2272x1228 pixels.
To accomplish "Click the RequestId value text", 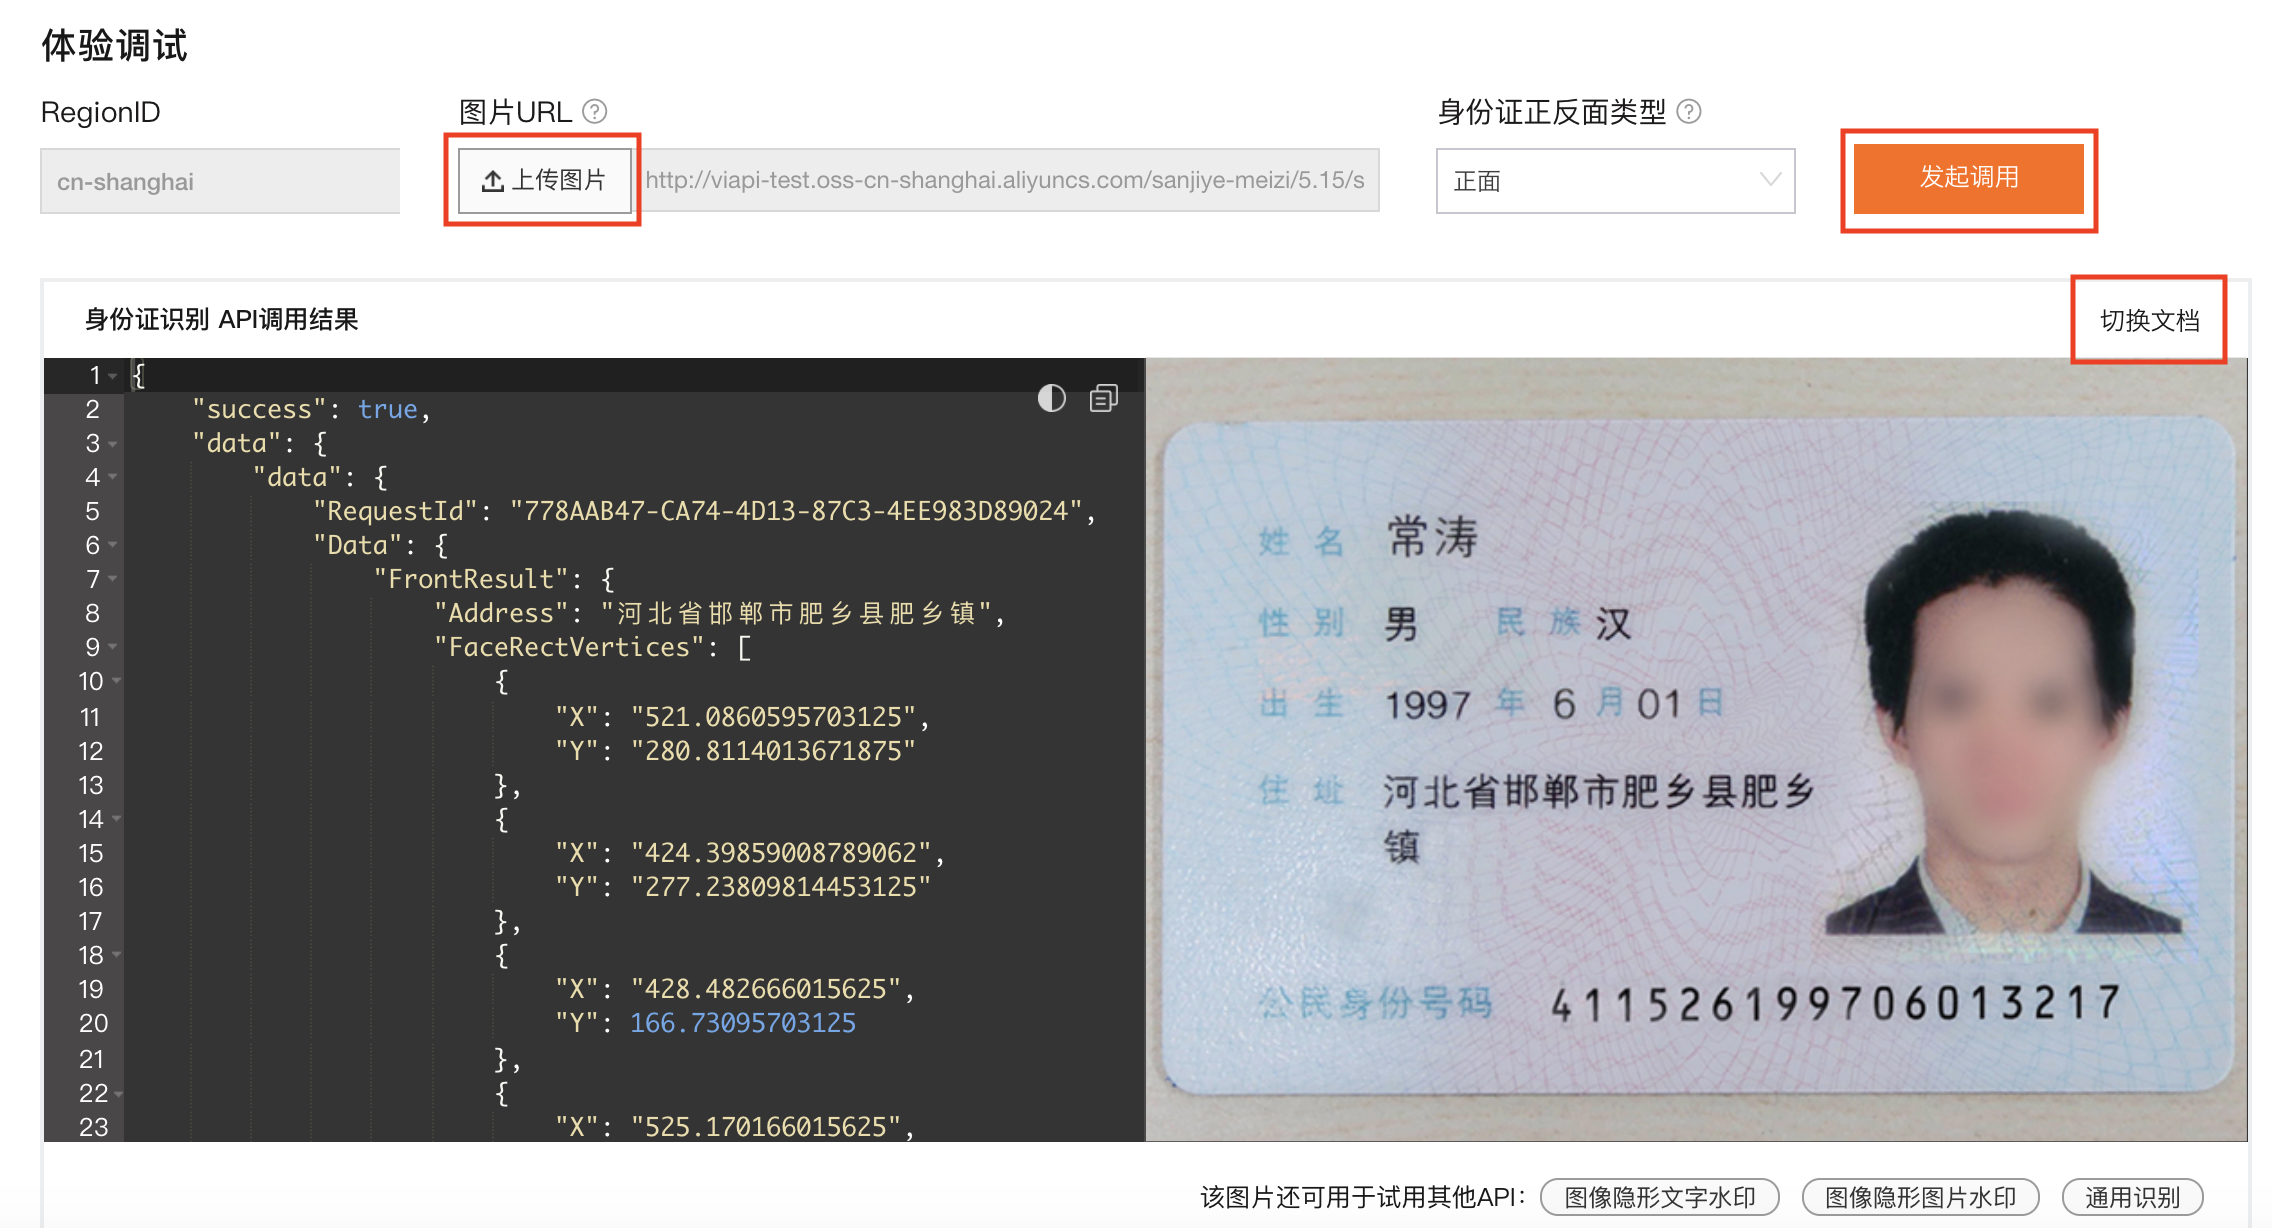I will click(x=796, y=511).
